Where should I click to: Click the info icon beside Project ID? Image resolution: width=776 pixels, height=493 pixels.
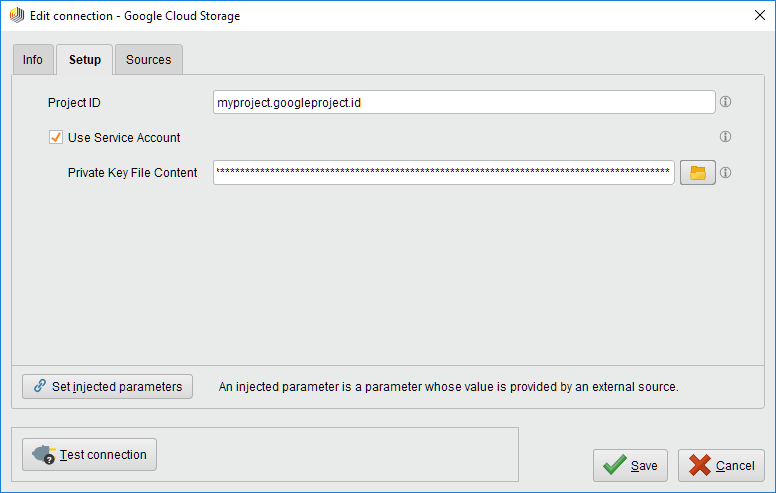point(726,102)
